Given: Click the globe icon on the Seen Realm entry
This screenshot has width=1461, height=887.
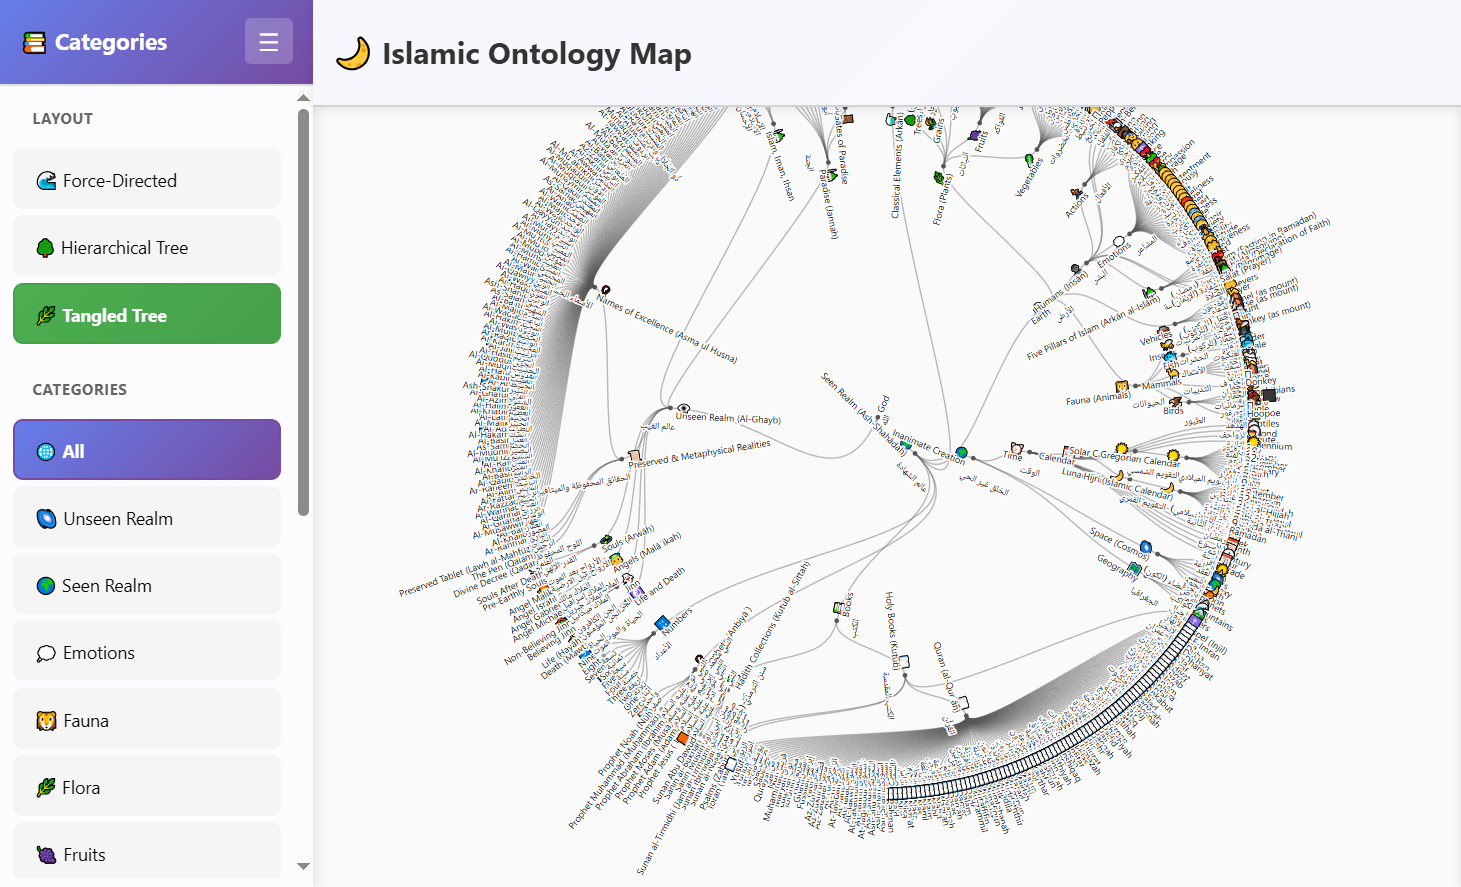Looking at the screenshot, I should 45,585.
